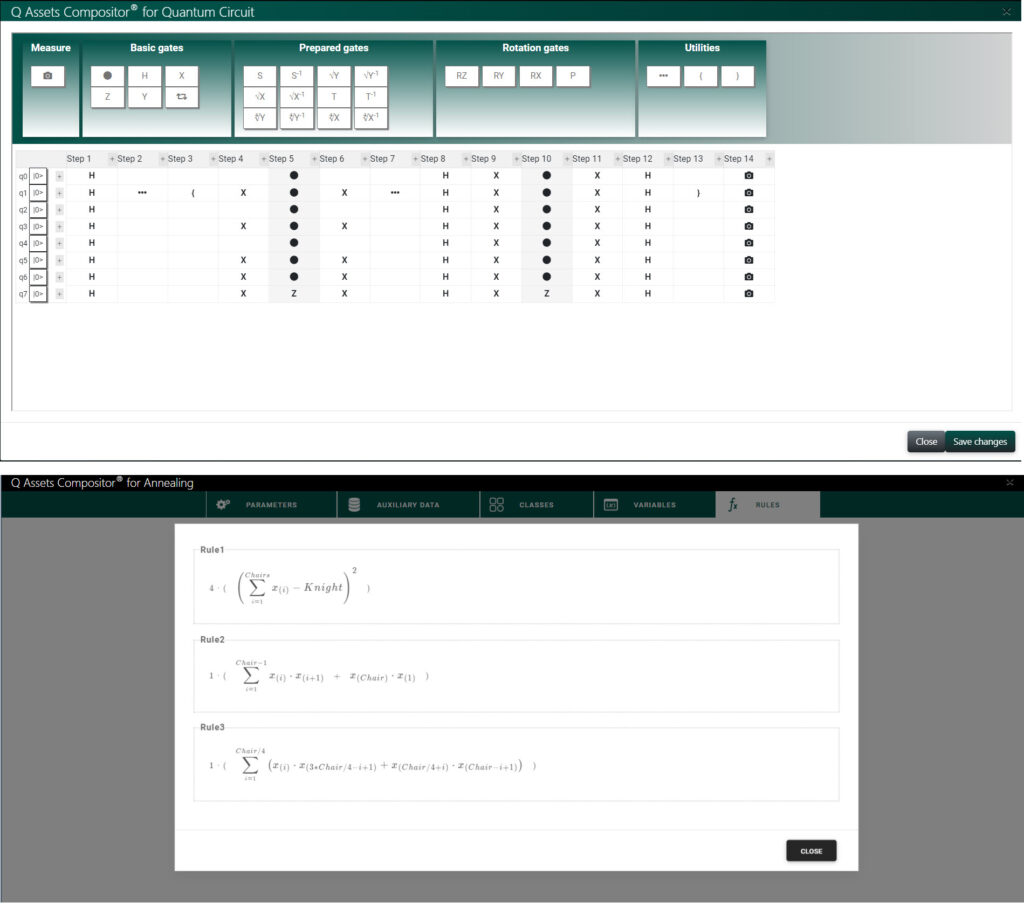Pick the T gate from Prepared gates
Image resolution: width=1024 pixels, height=923 pixels.
pos(333,97)
